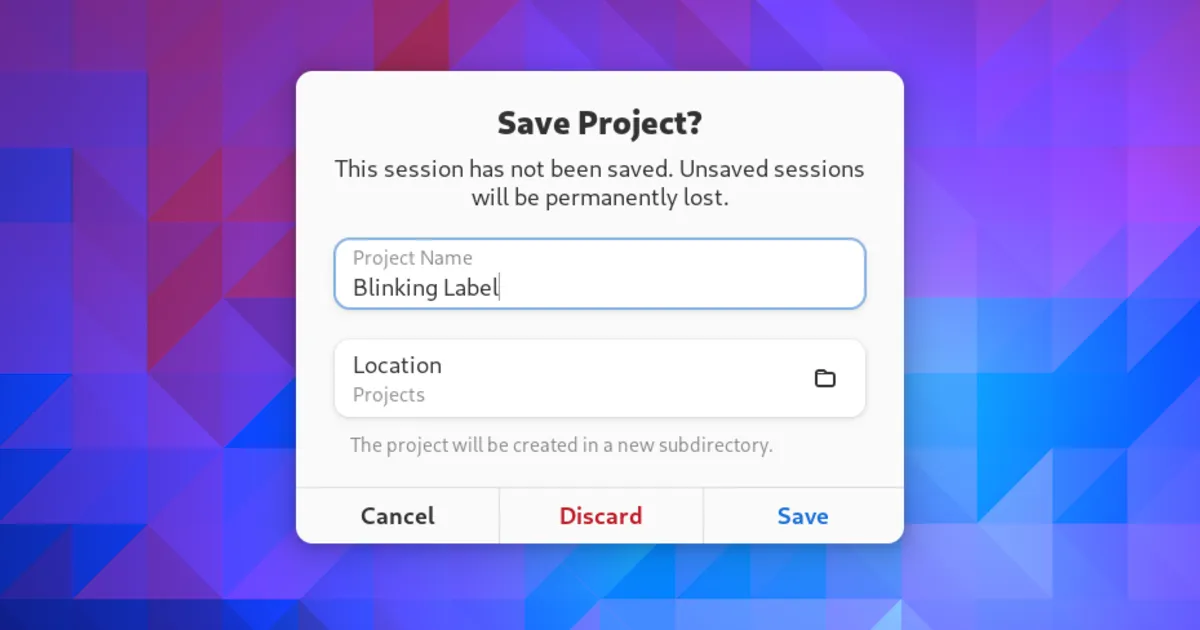This screenshot has height=630, width=1200.
Task: Select the Location row title
Action: [397, 365]
